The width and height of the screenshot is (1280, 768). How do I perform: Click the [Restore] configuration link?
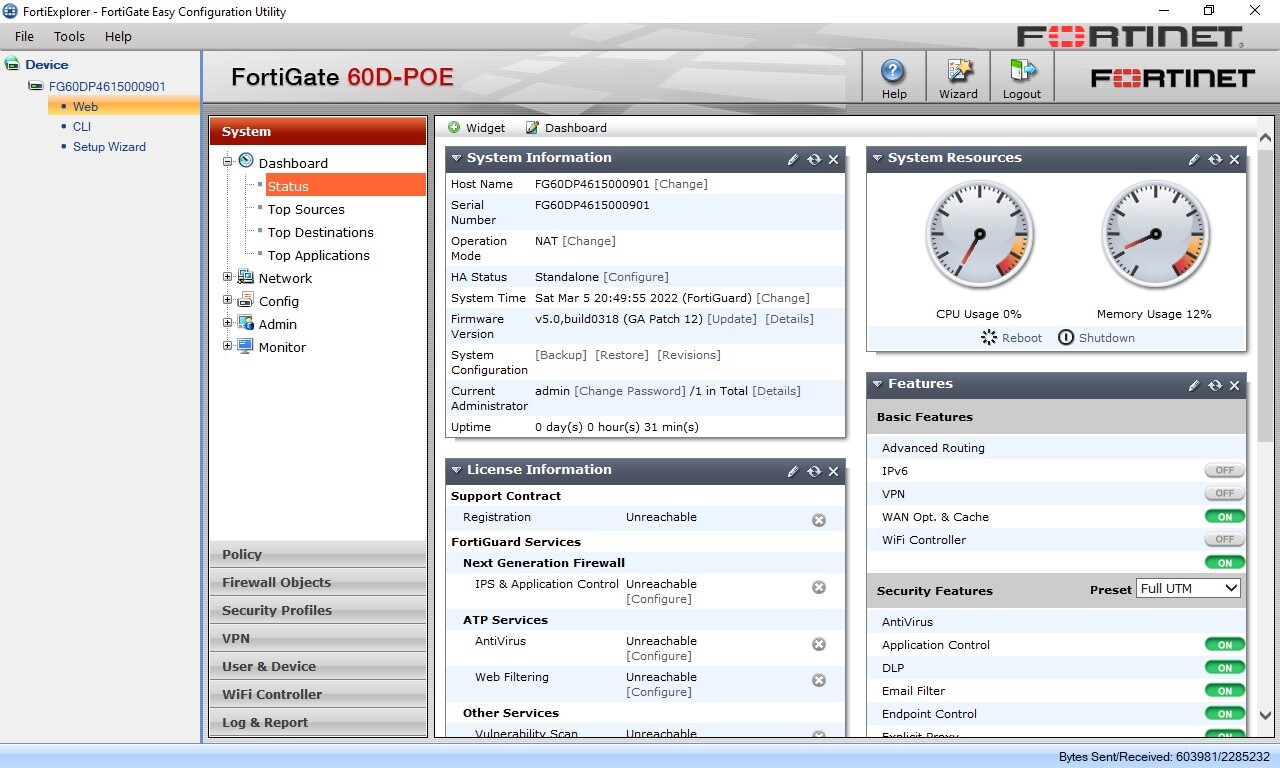(622, 355)
